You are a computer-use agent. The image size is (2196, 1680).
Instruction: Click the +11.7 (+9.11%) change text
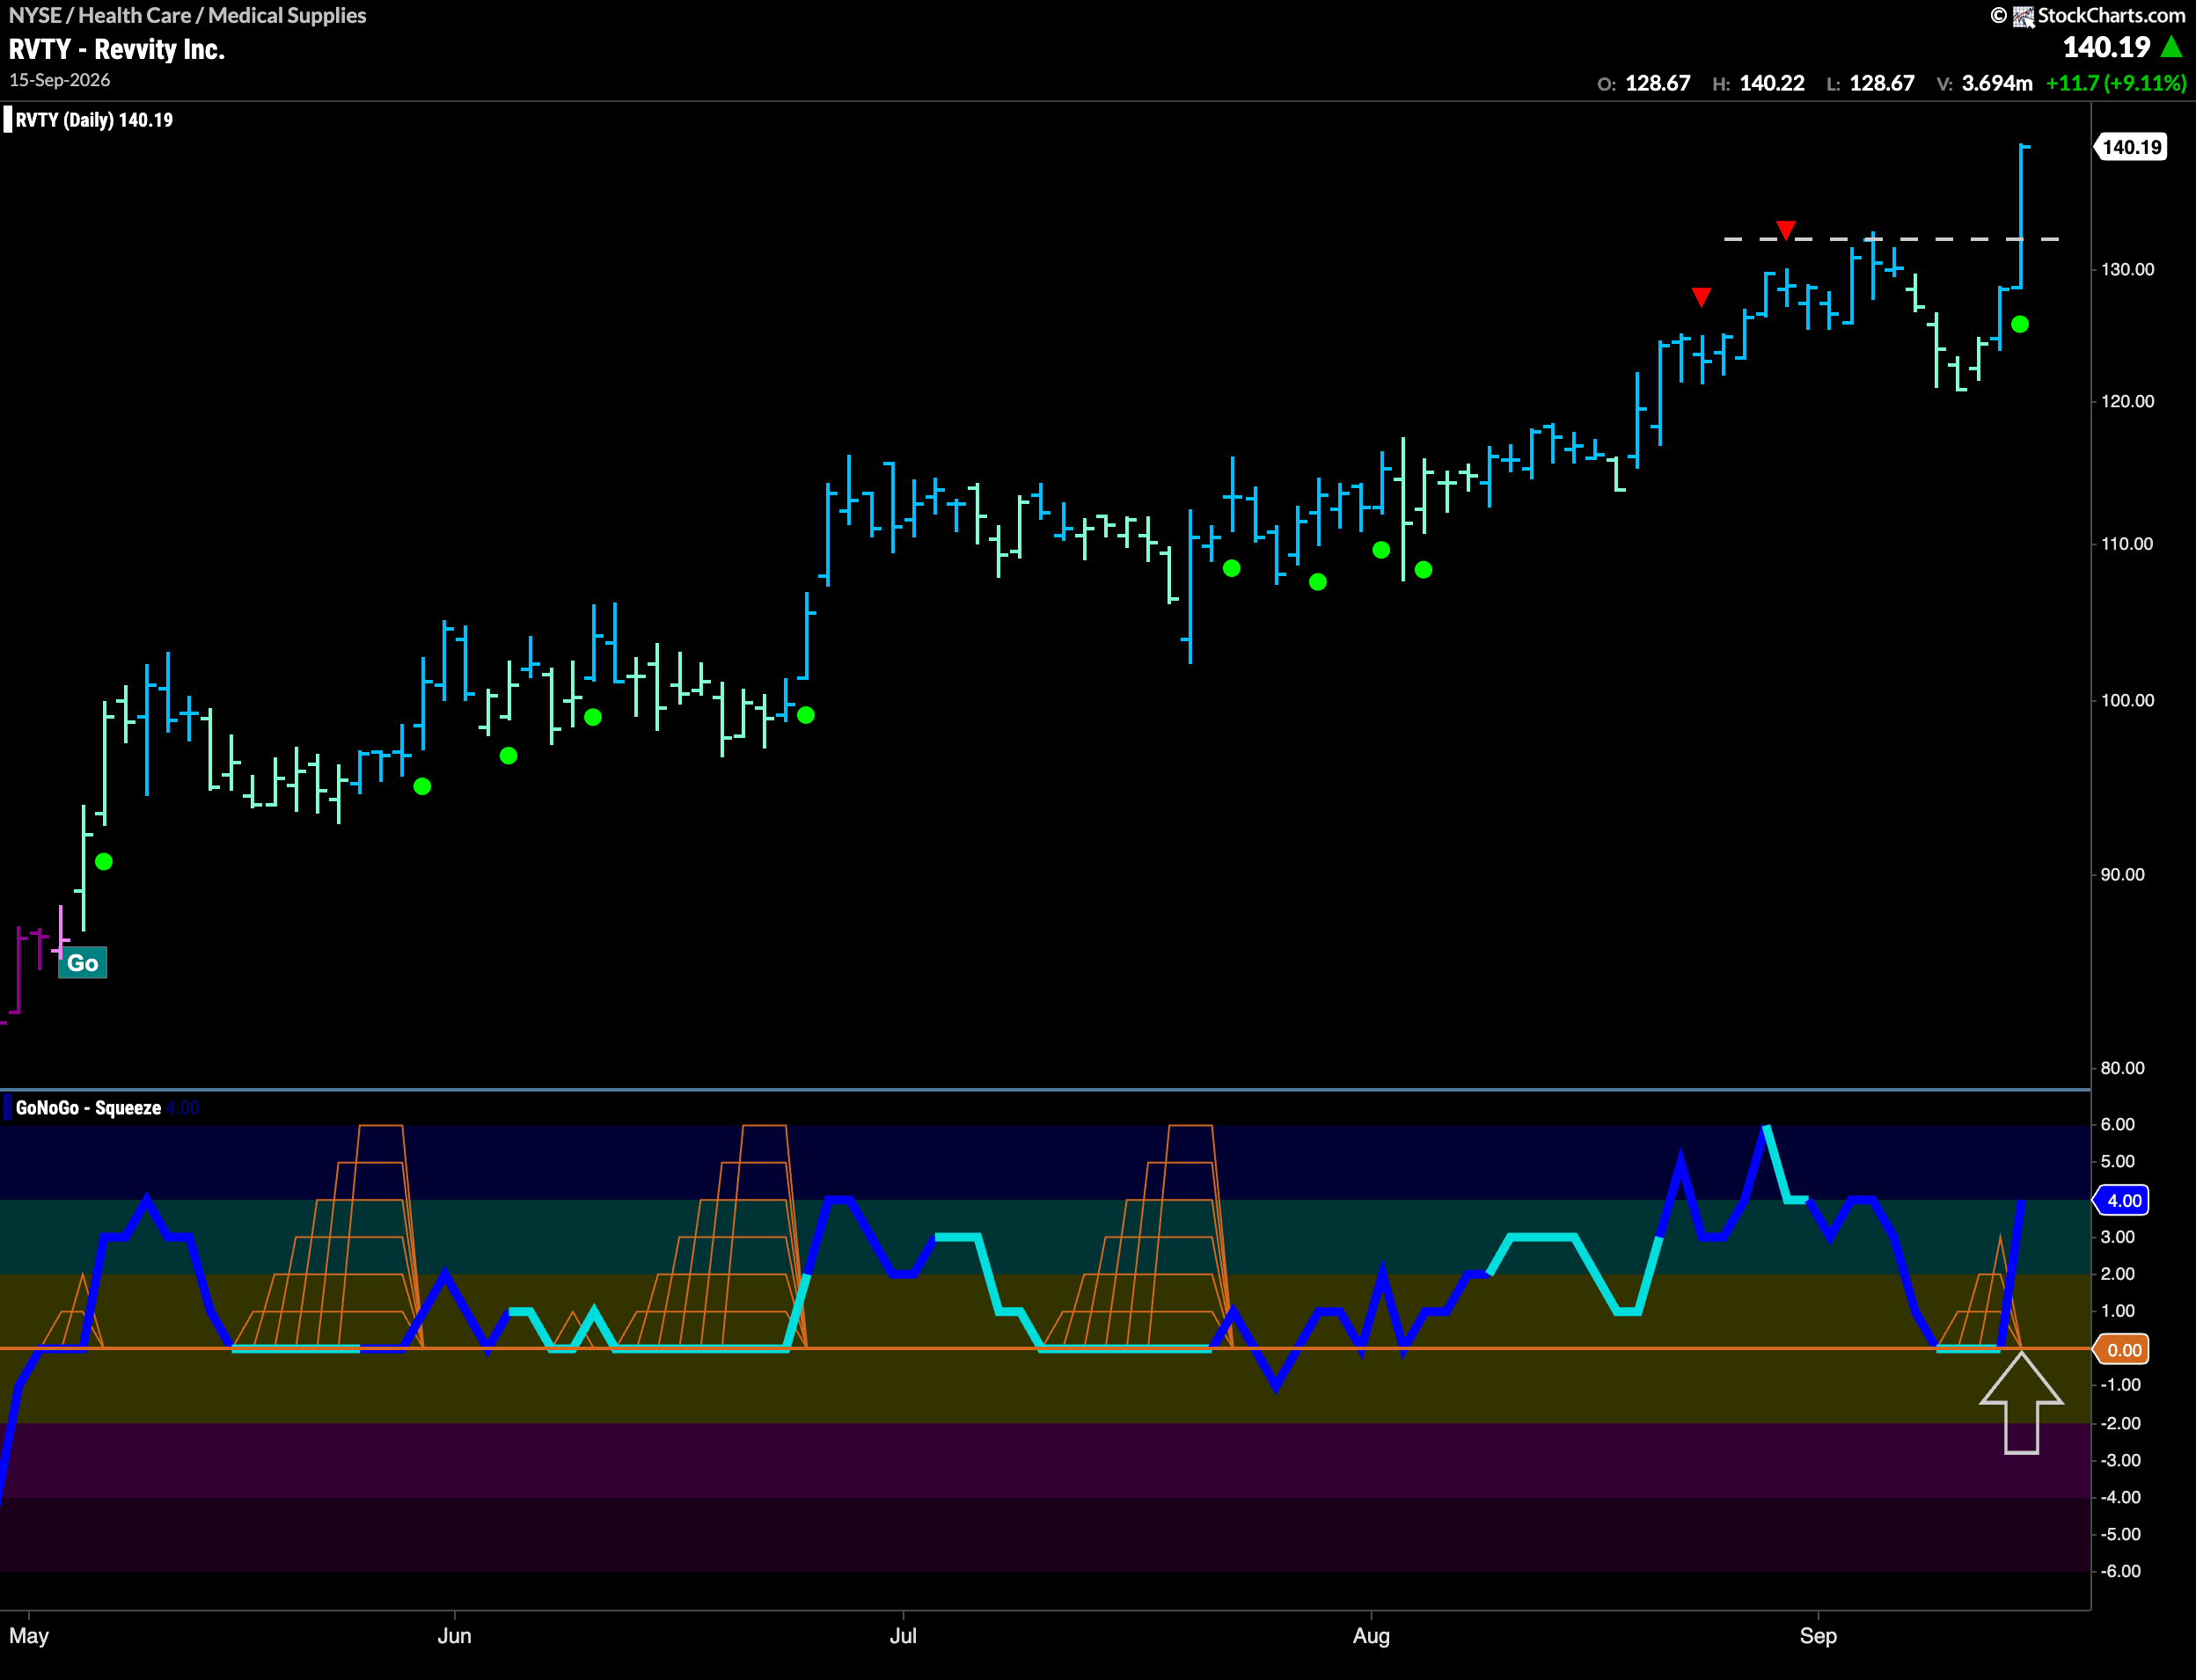(x=2116, y=83)
